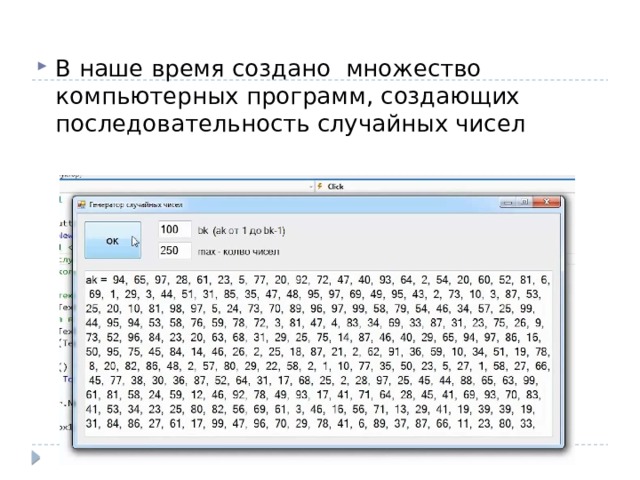Click the 'ak =' text in output box
The width and height of the screenshot is (640, 480).
tap(96, 280)
